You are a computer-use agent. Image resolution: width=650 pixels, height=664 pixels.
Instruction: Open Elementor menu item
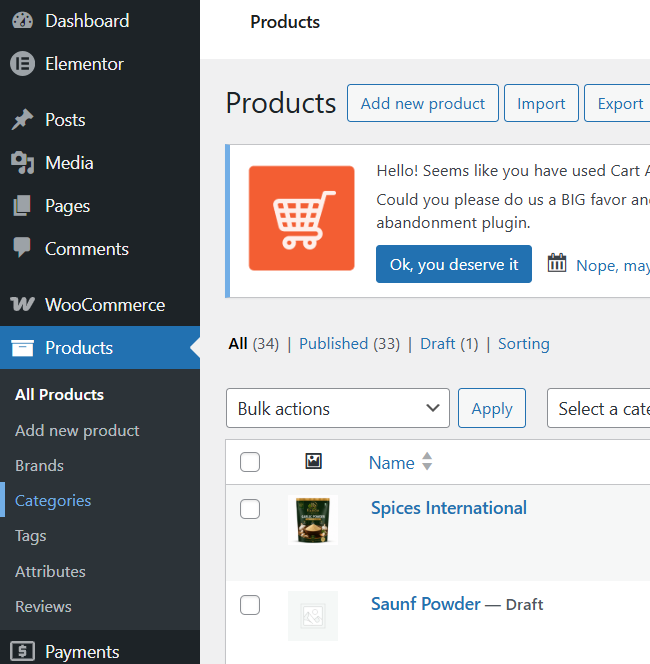pos(100,64)
